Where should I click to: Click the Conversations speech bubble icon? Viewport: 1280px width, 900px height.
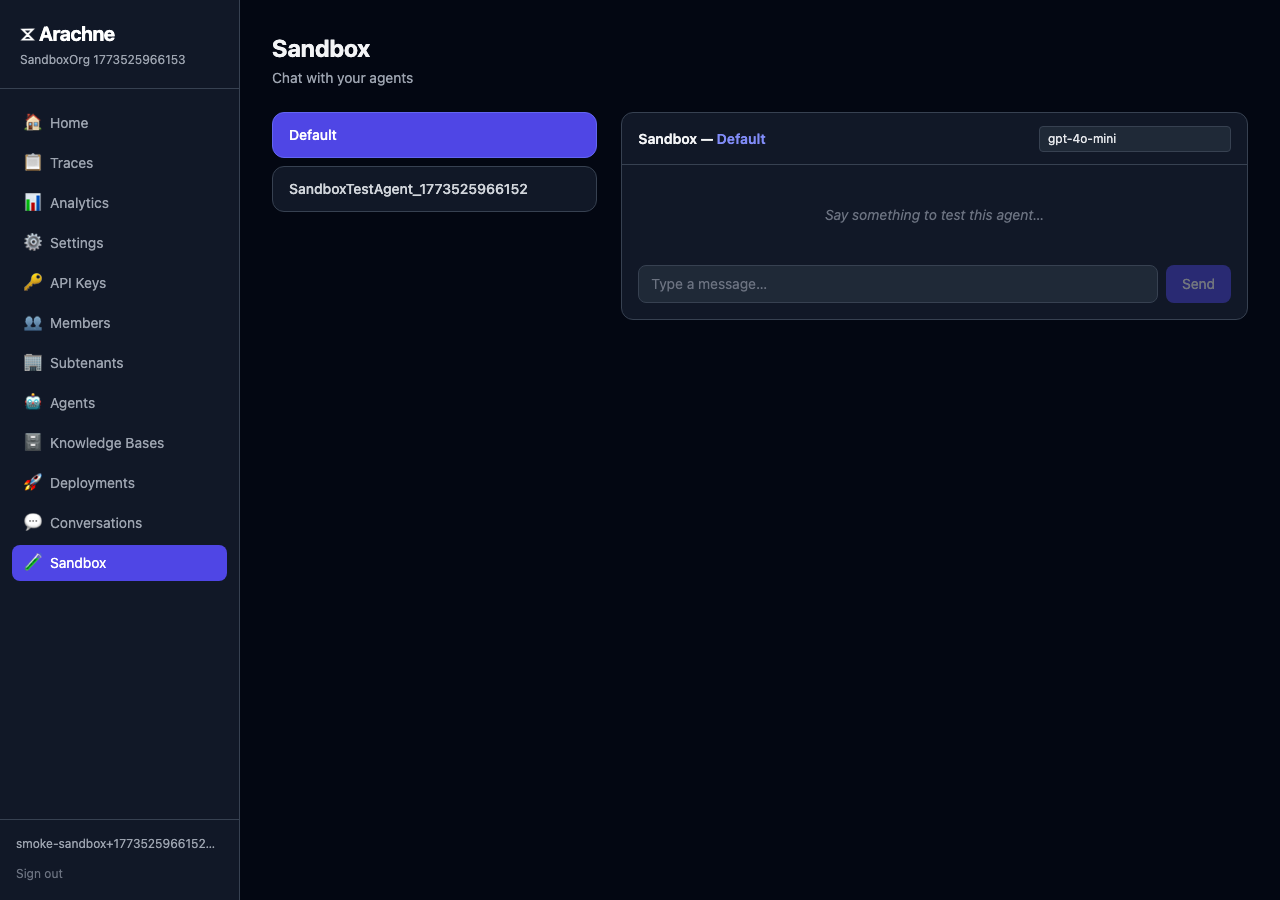tap(33, 523)
